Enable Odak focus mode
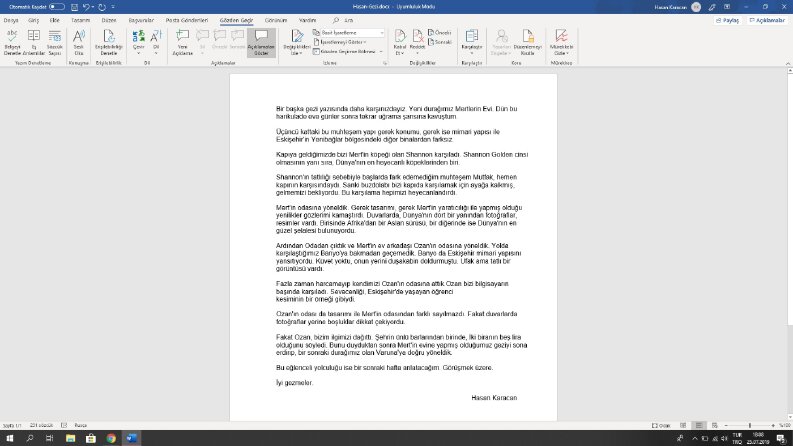Image resolution: width=793 pixels, height=446 pixels. pos(661,425)
